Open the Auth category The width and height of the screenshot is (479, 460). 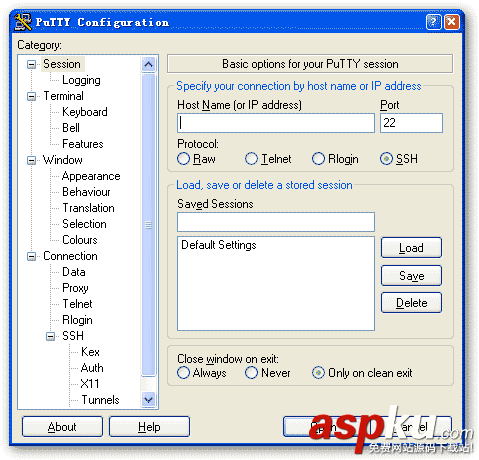click(92, 368)
